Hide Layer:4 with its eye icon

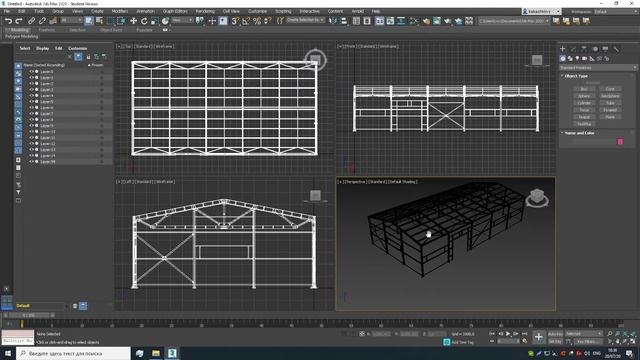[x=31, y=96]
